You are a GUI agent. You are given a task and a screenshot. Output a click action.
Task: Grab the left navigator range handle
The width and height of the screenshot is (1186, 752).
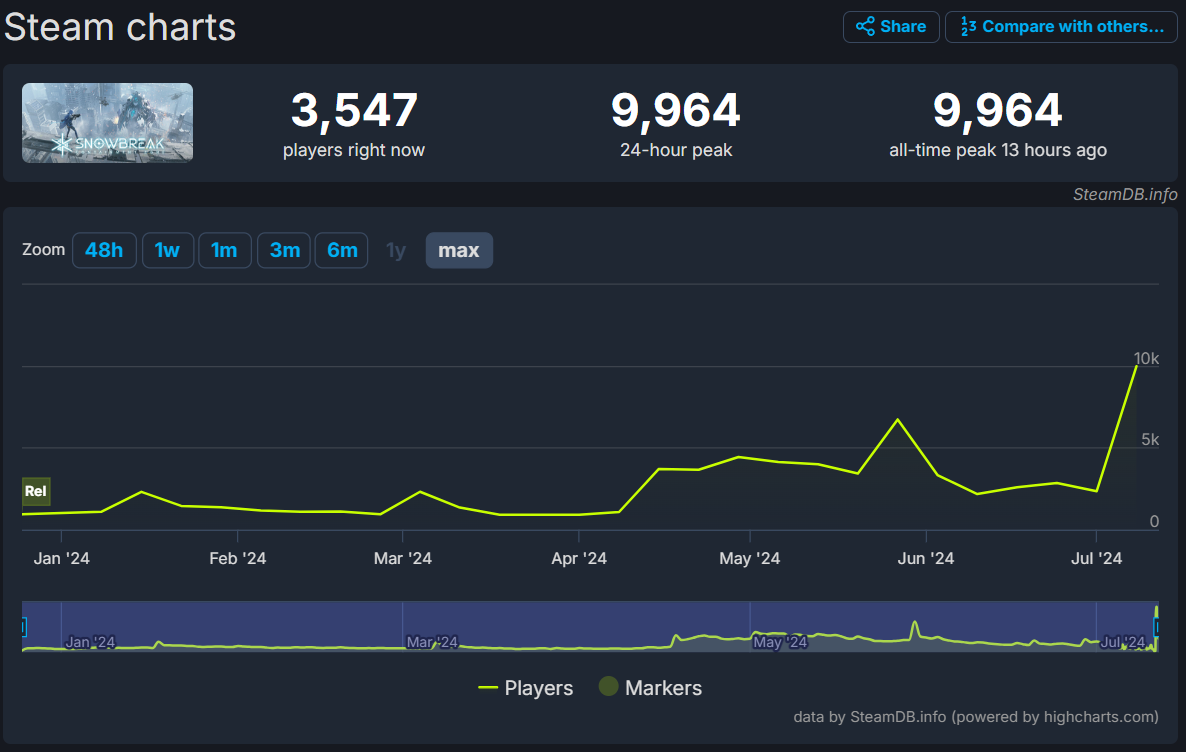(22, 627)
